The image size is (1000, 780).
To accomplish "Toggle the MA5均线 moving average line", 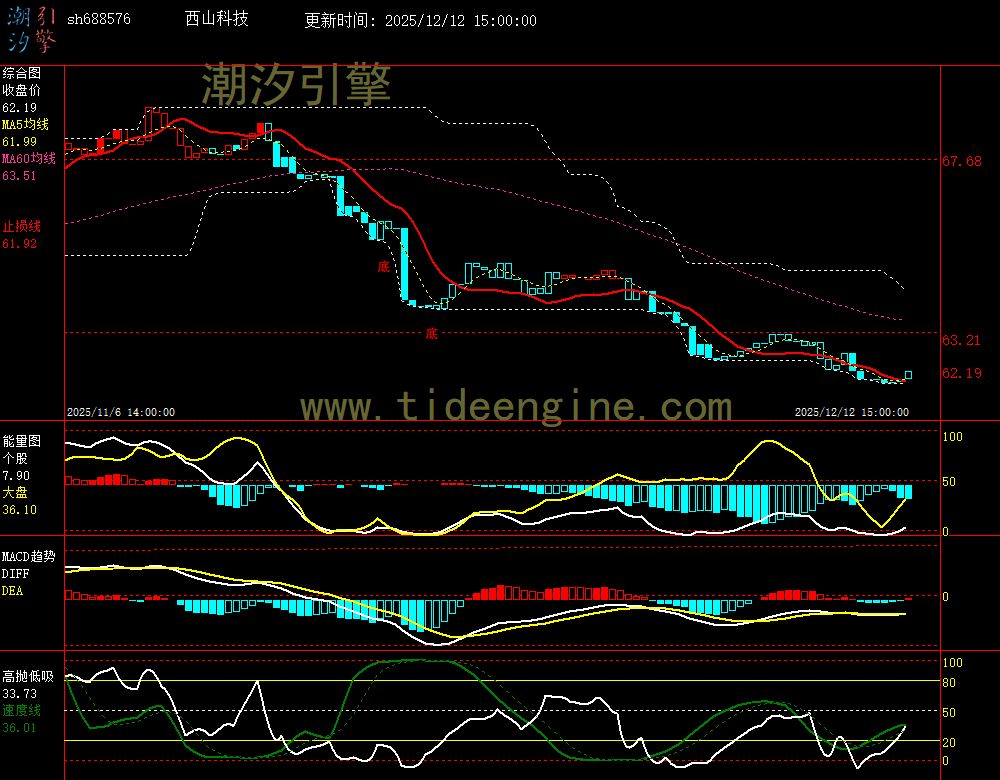I will pyautogui.click(x=23, y=126).
